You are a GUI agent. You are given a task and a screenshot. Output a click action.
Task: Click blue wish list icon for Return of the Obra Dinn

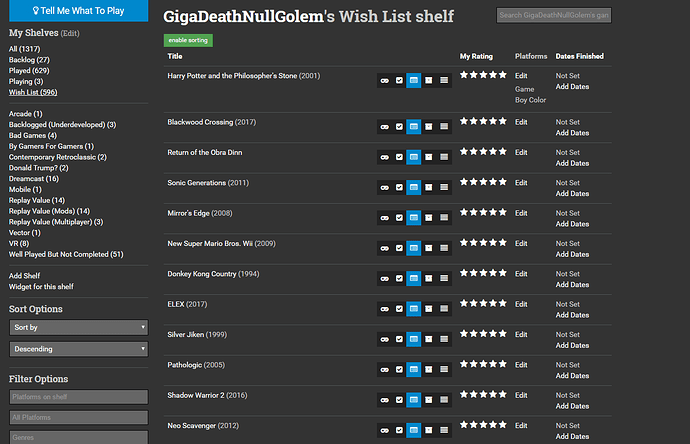[x=414, y=157]
